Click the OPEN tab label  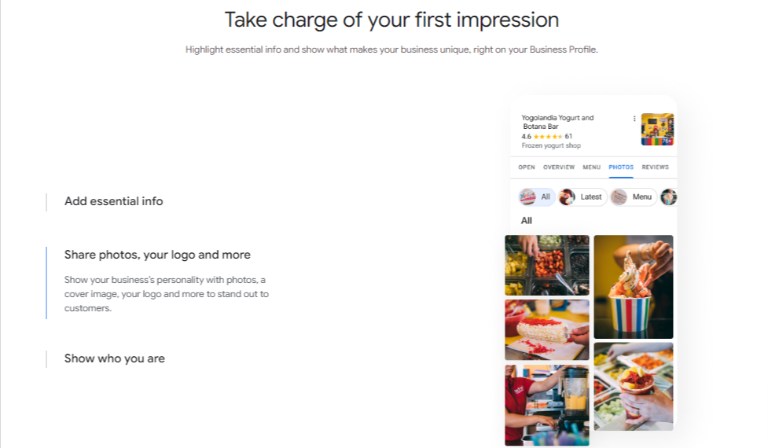click(527, 167)
